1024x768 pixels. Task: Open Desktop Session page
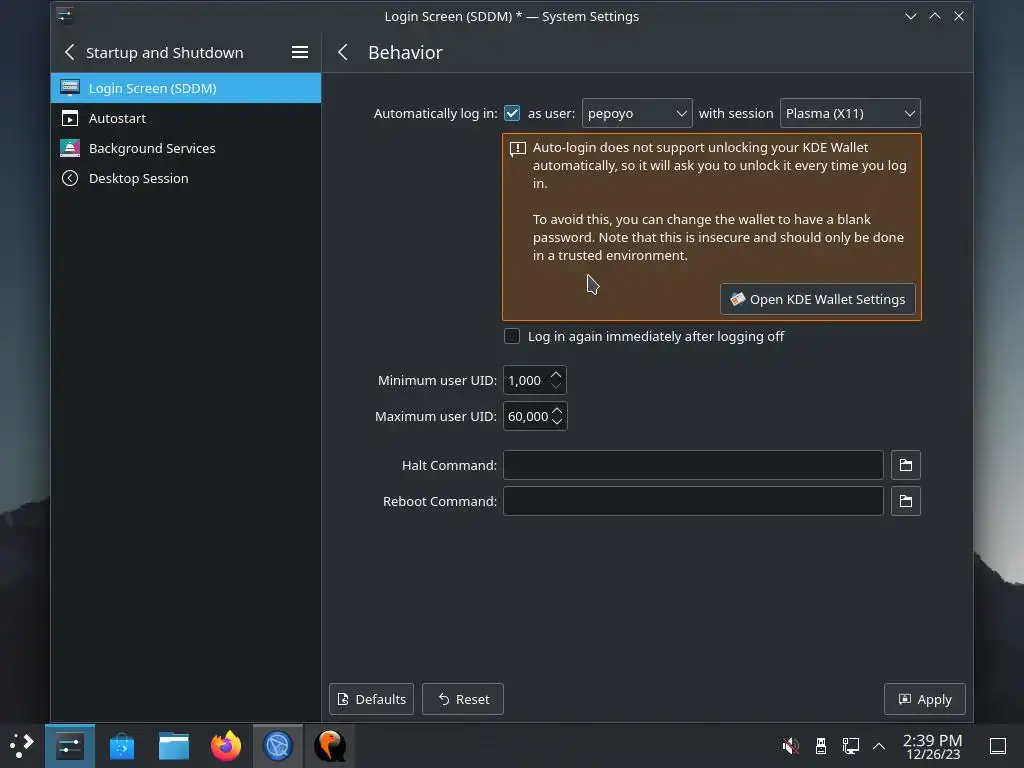pyautogui.click(x=185, y=178)
